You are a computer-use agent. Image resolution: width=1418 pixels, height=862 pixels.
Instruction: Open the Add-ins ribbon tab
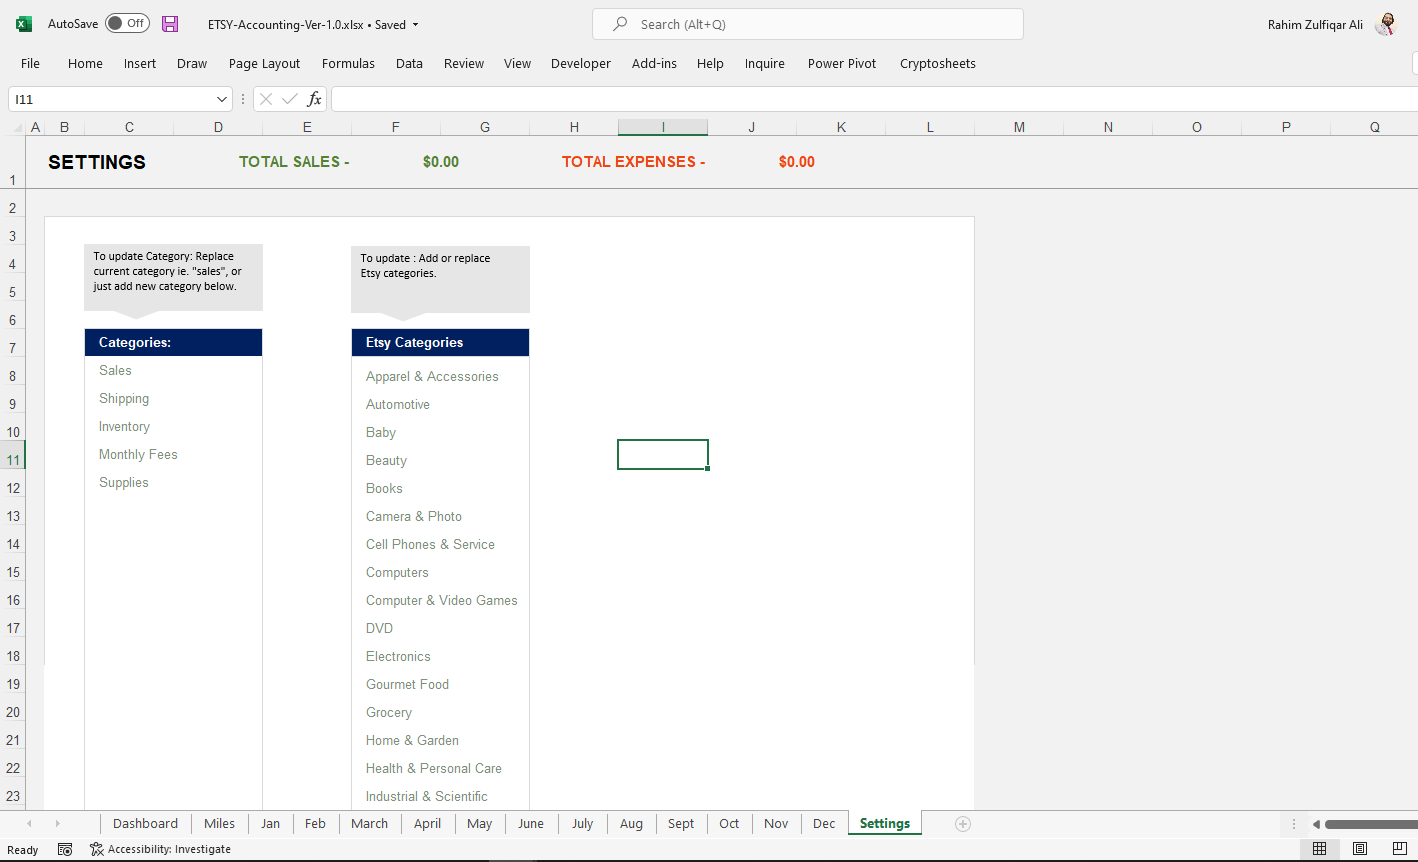pos(654,63)
